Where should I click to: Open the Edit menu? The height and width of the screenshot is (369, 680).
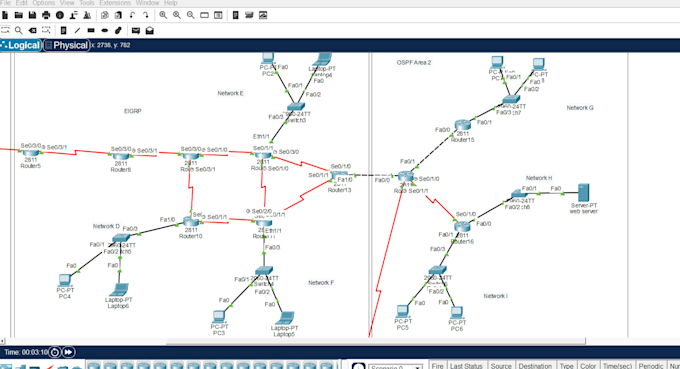[22, 3]
